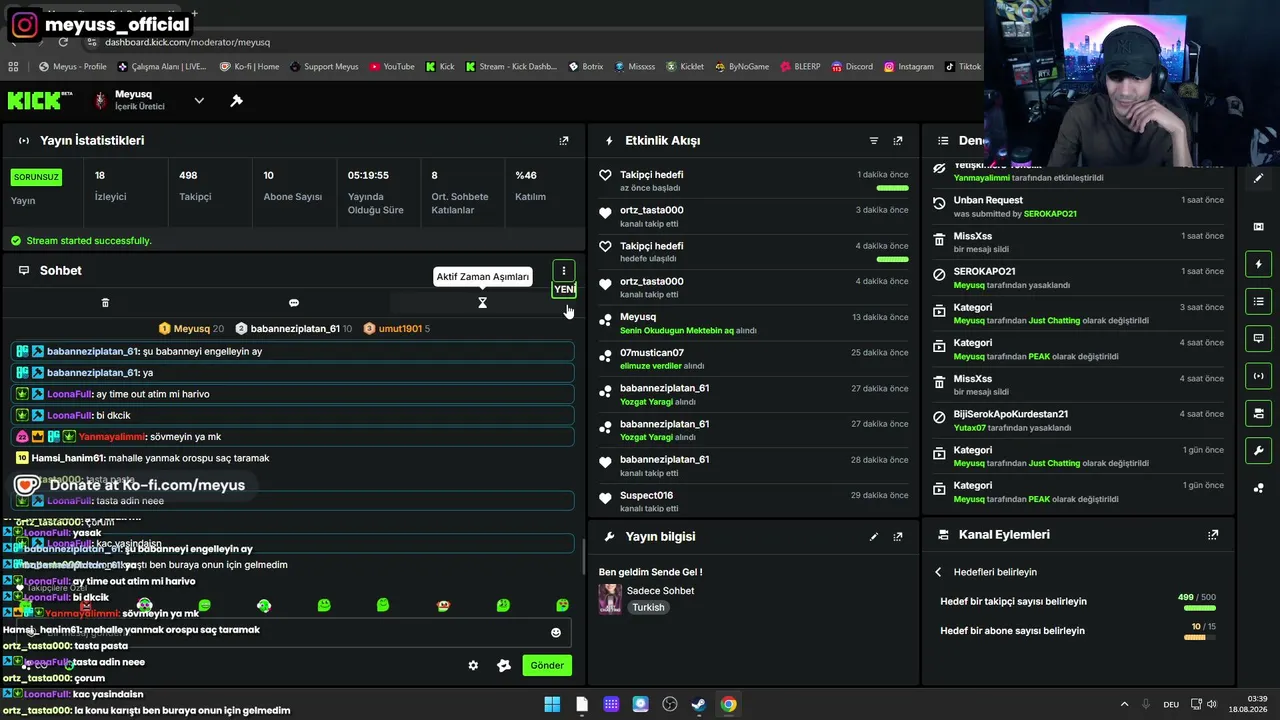This screenshot has height=720, width=1280.
Task: Click the first Takipçi hedefi progress bar
Action: 892,188
